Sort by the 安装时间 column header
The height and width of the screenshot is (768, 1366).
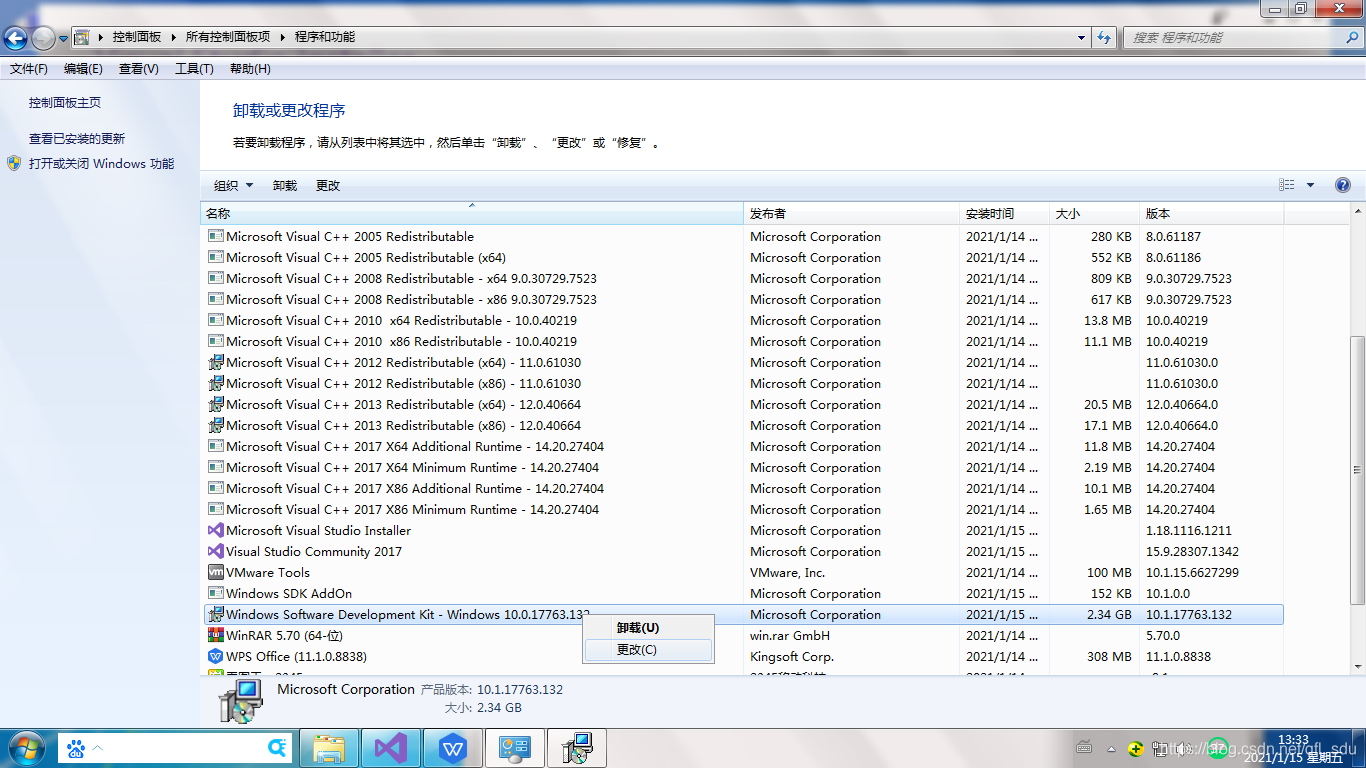(x=1005, y=214)
